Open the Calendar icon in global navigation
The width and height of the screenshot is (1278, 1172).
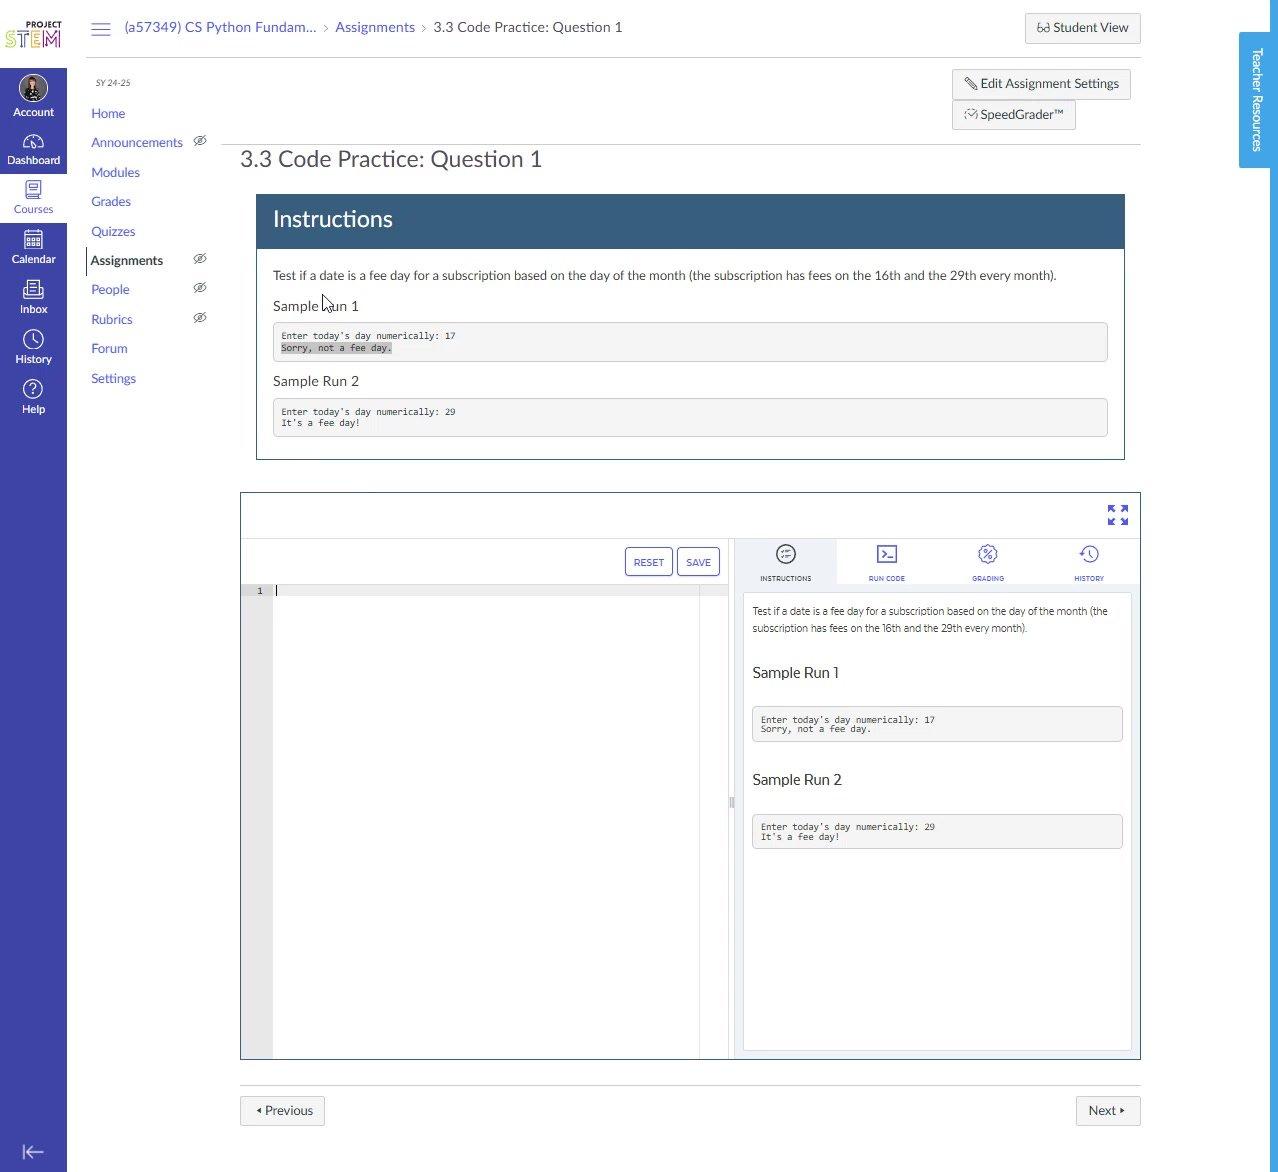pos(33,241)
